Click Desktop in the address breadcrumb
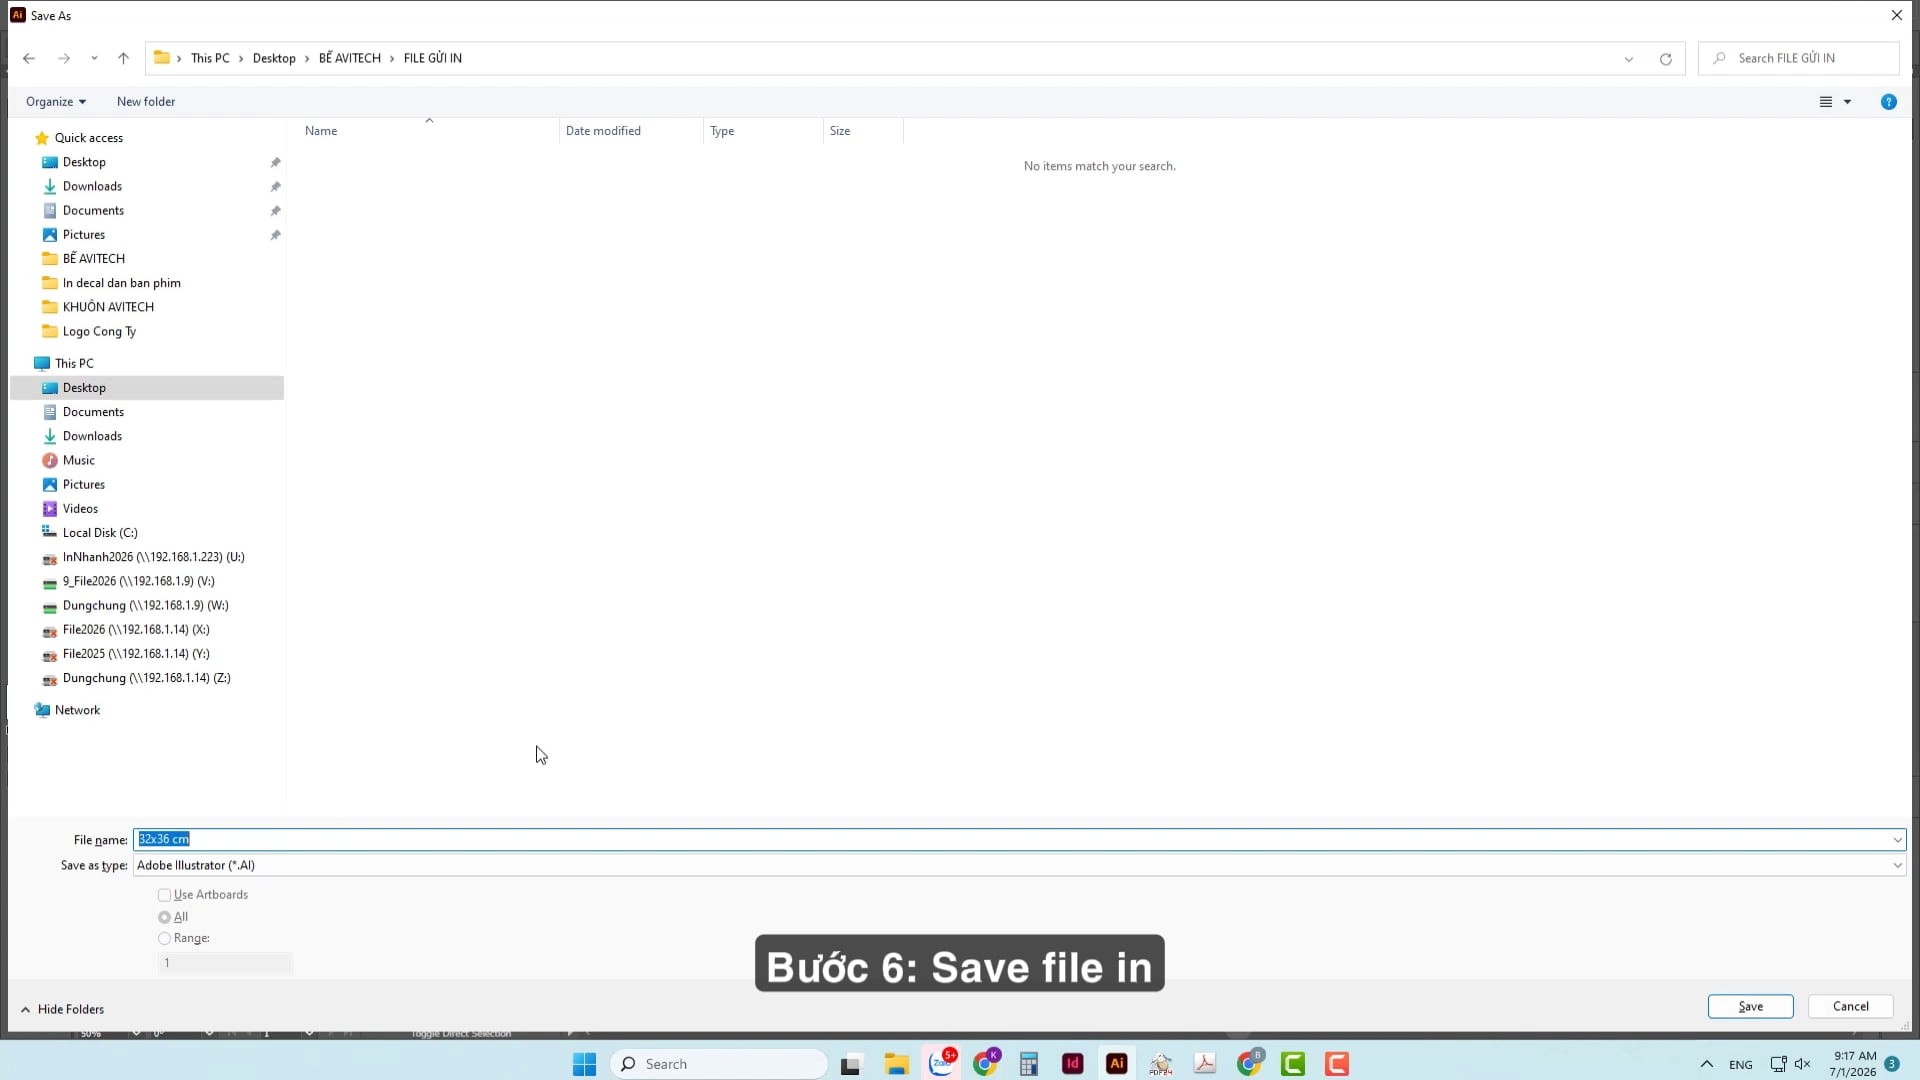The image size is (1920, 1080). [x=274, y=58]
